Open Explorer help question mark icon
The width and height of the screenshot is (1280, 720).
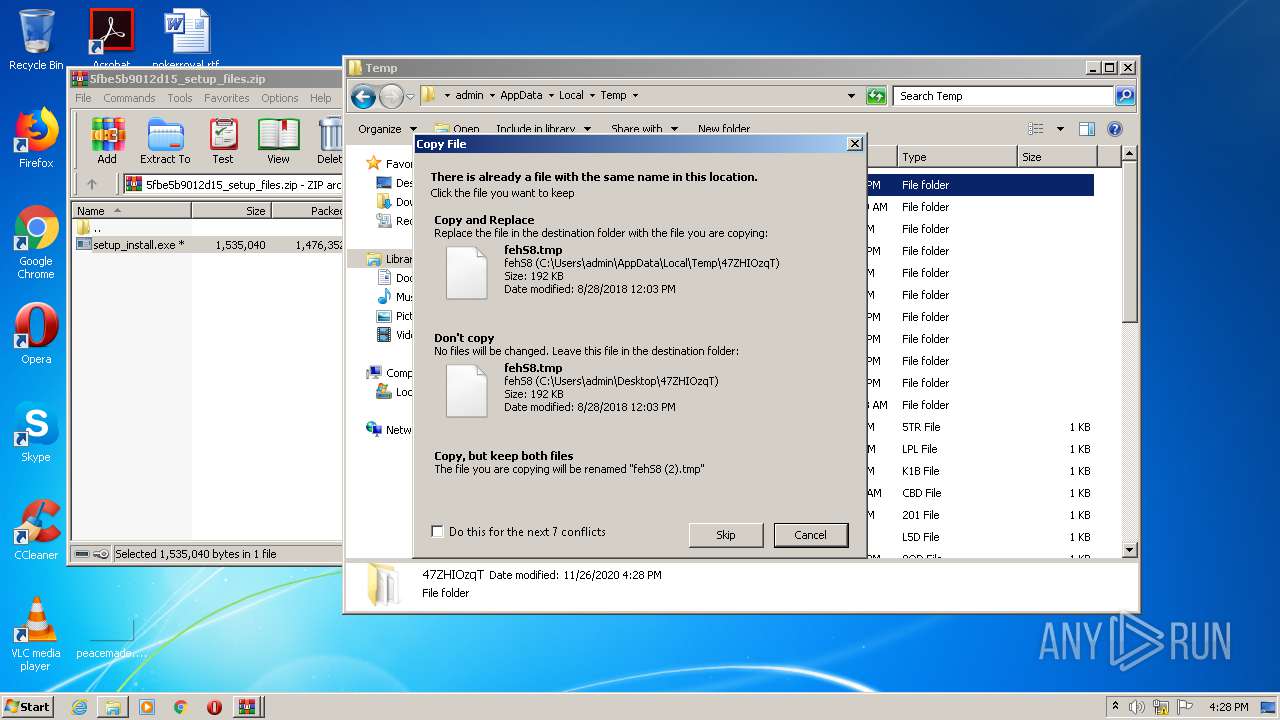tap(1115, 129)
